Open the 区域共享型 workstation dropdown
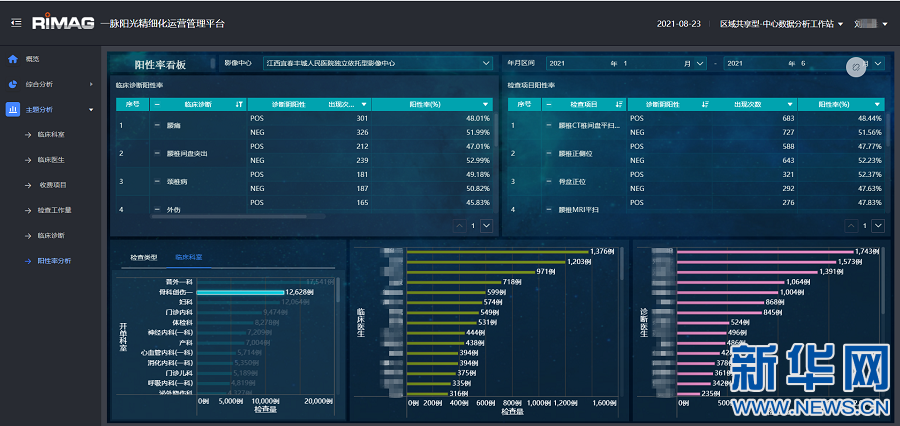900x426 pixels. [x=840, y=23]
